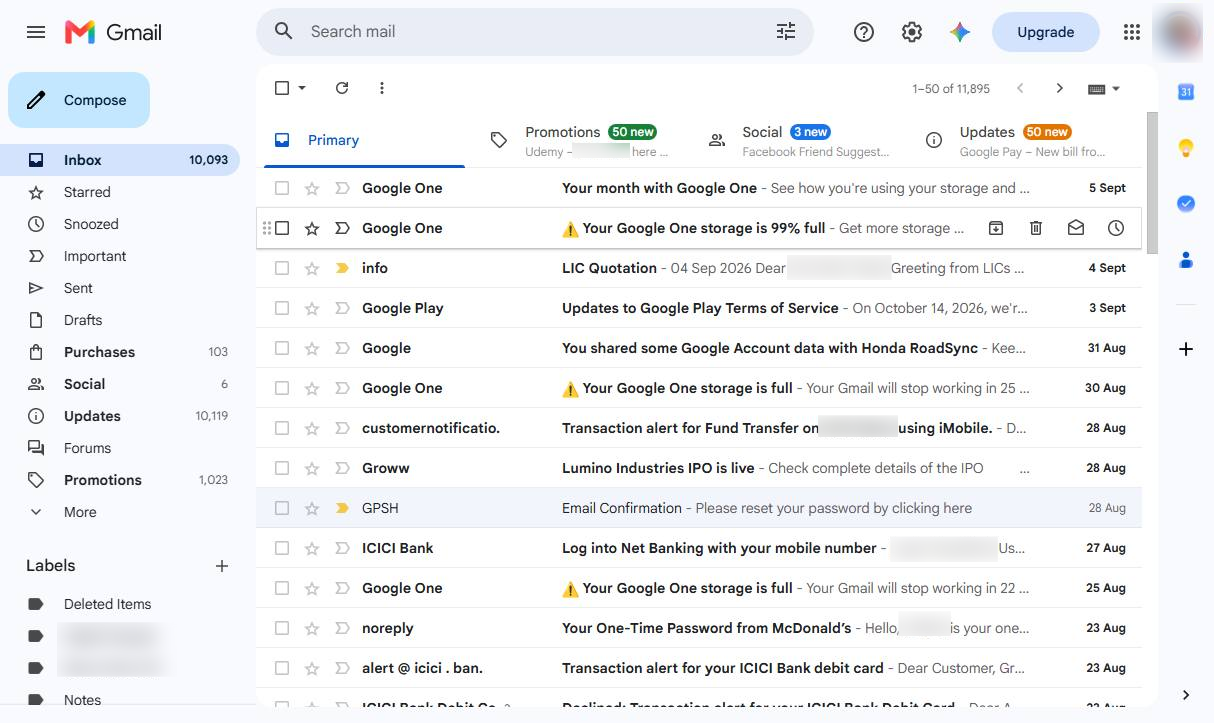This screenshot has height=723, width=1214.
Task: Open the main menu hamburger icon
Action: 36,32
